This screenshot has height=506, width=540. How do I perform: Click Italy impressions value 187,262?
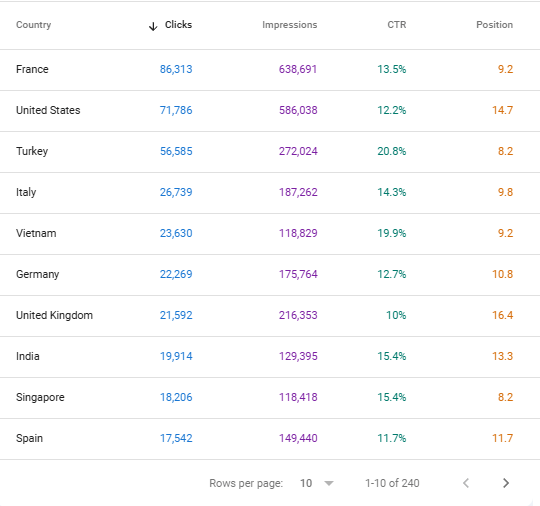tap(298, 192)
